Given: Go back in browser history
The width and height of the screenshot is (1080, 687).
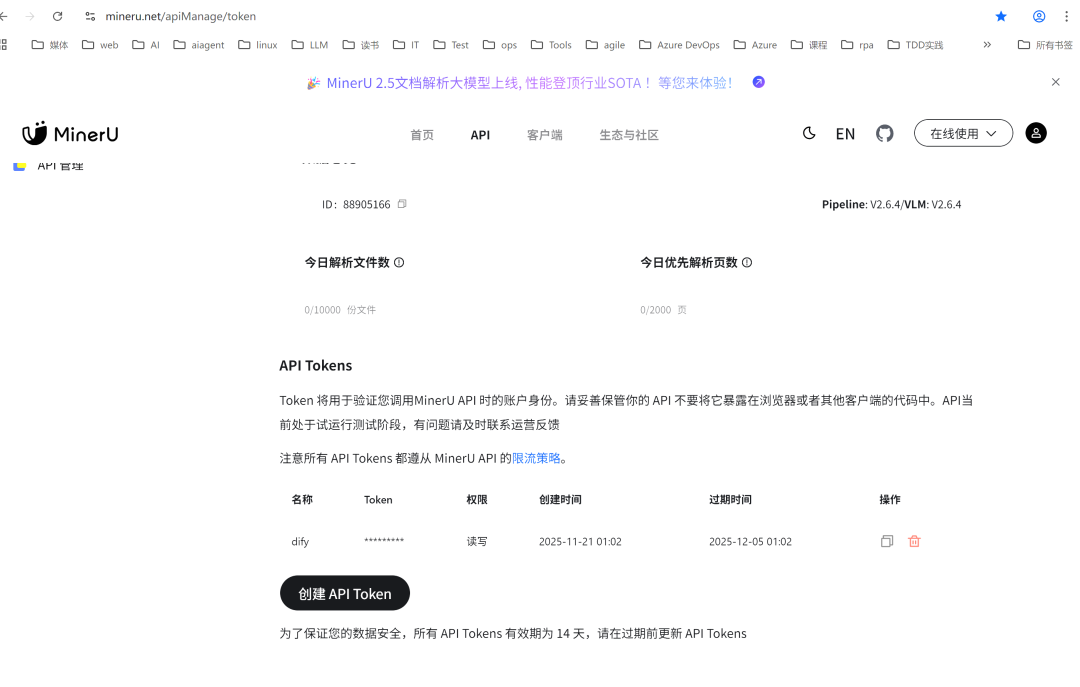Looking at the screenshot, I should 4,16.
